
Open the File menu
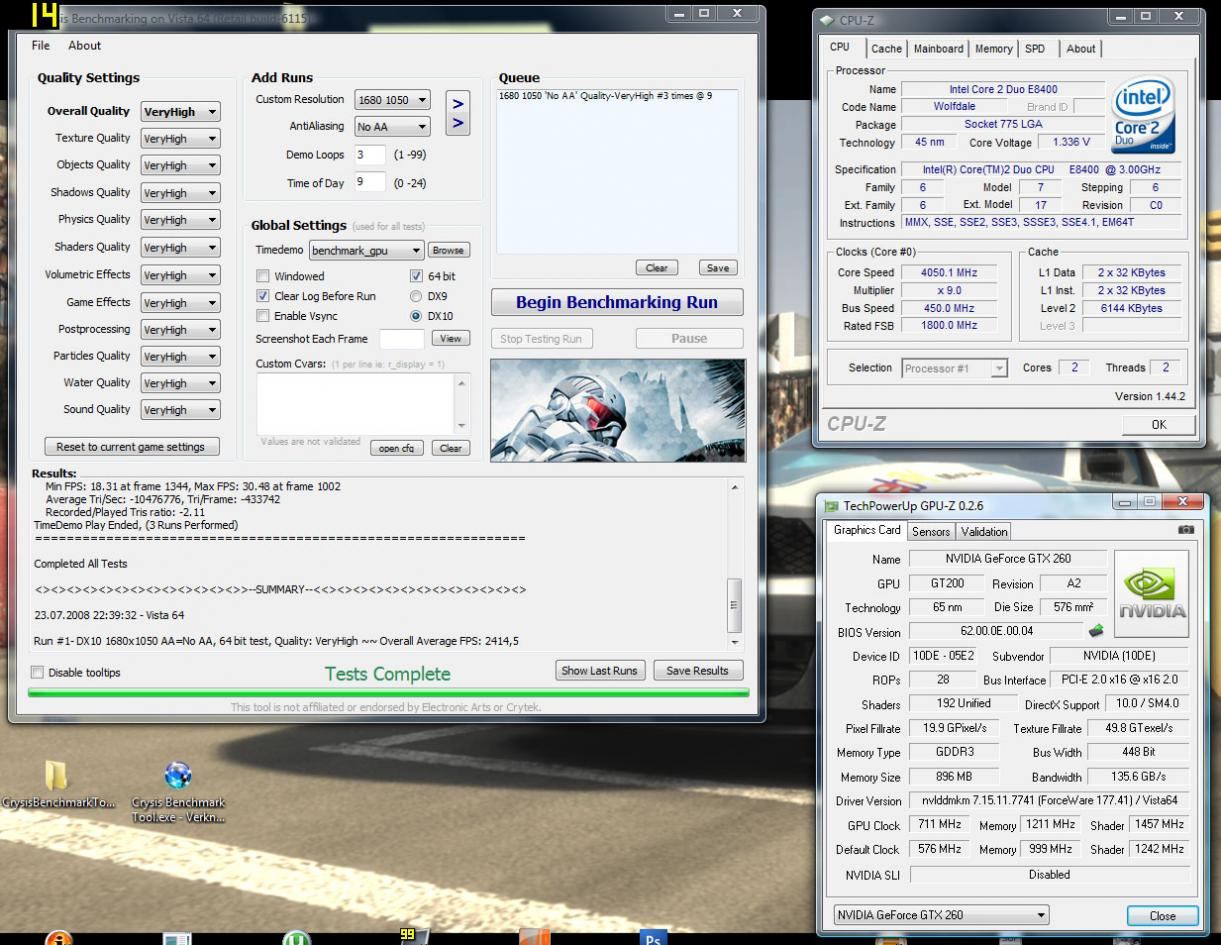[41, 45]
